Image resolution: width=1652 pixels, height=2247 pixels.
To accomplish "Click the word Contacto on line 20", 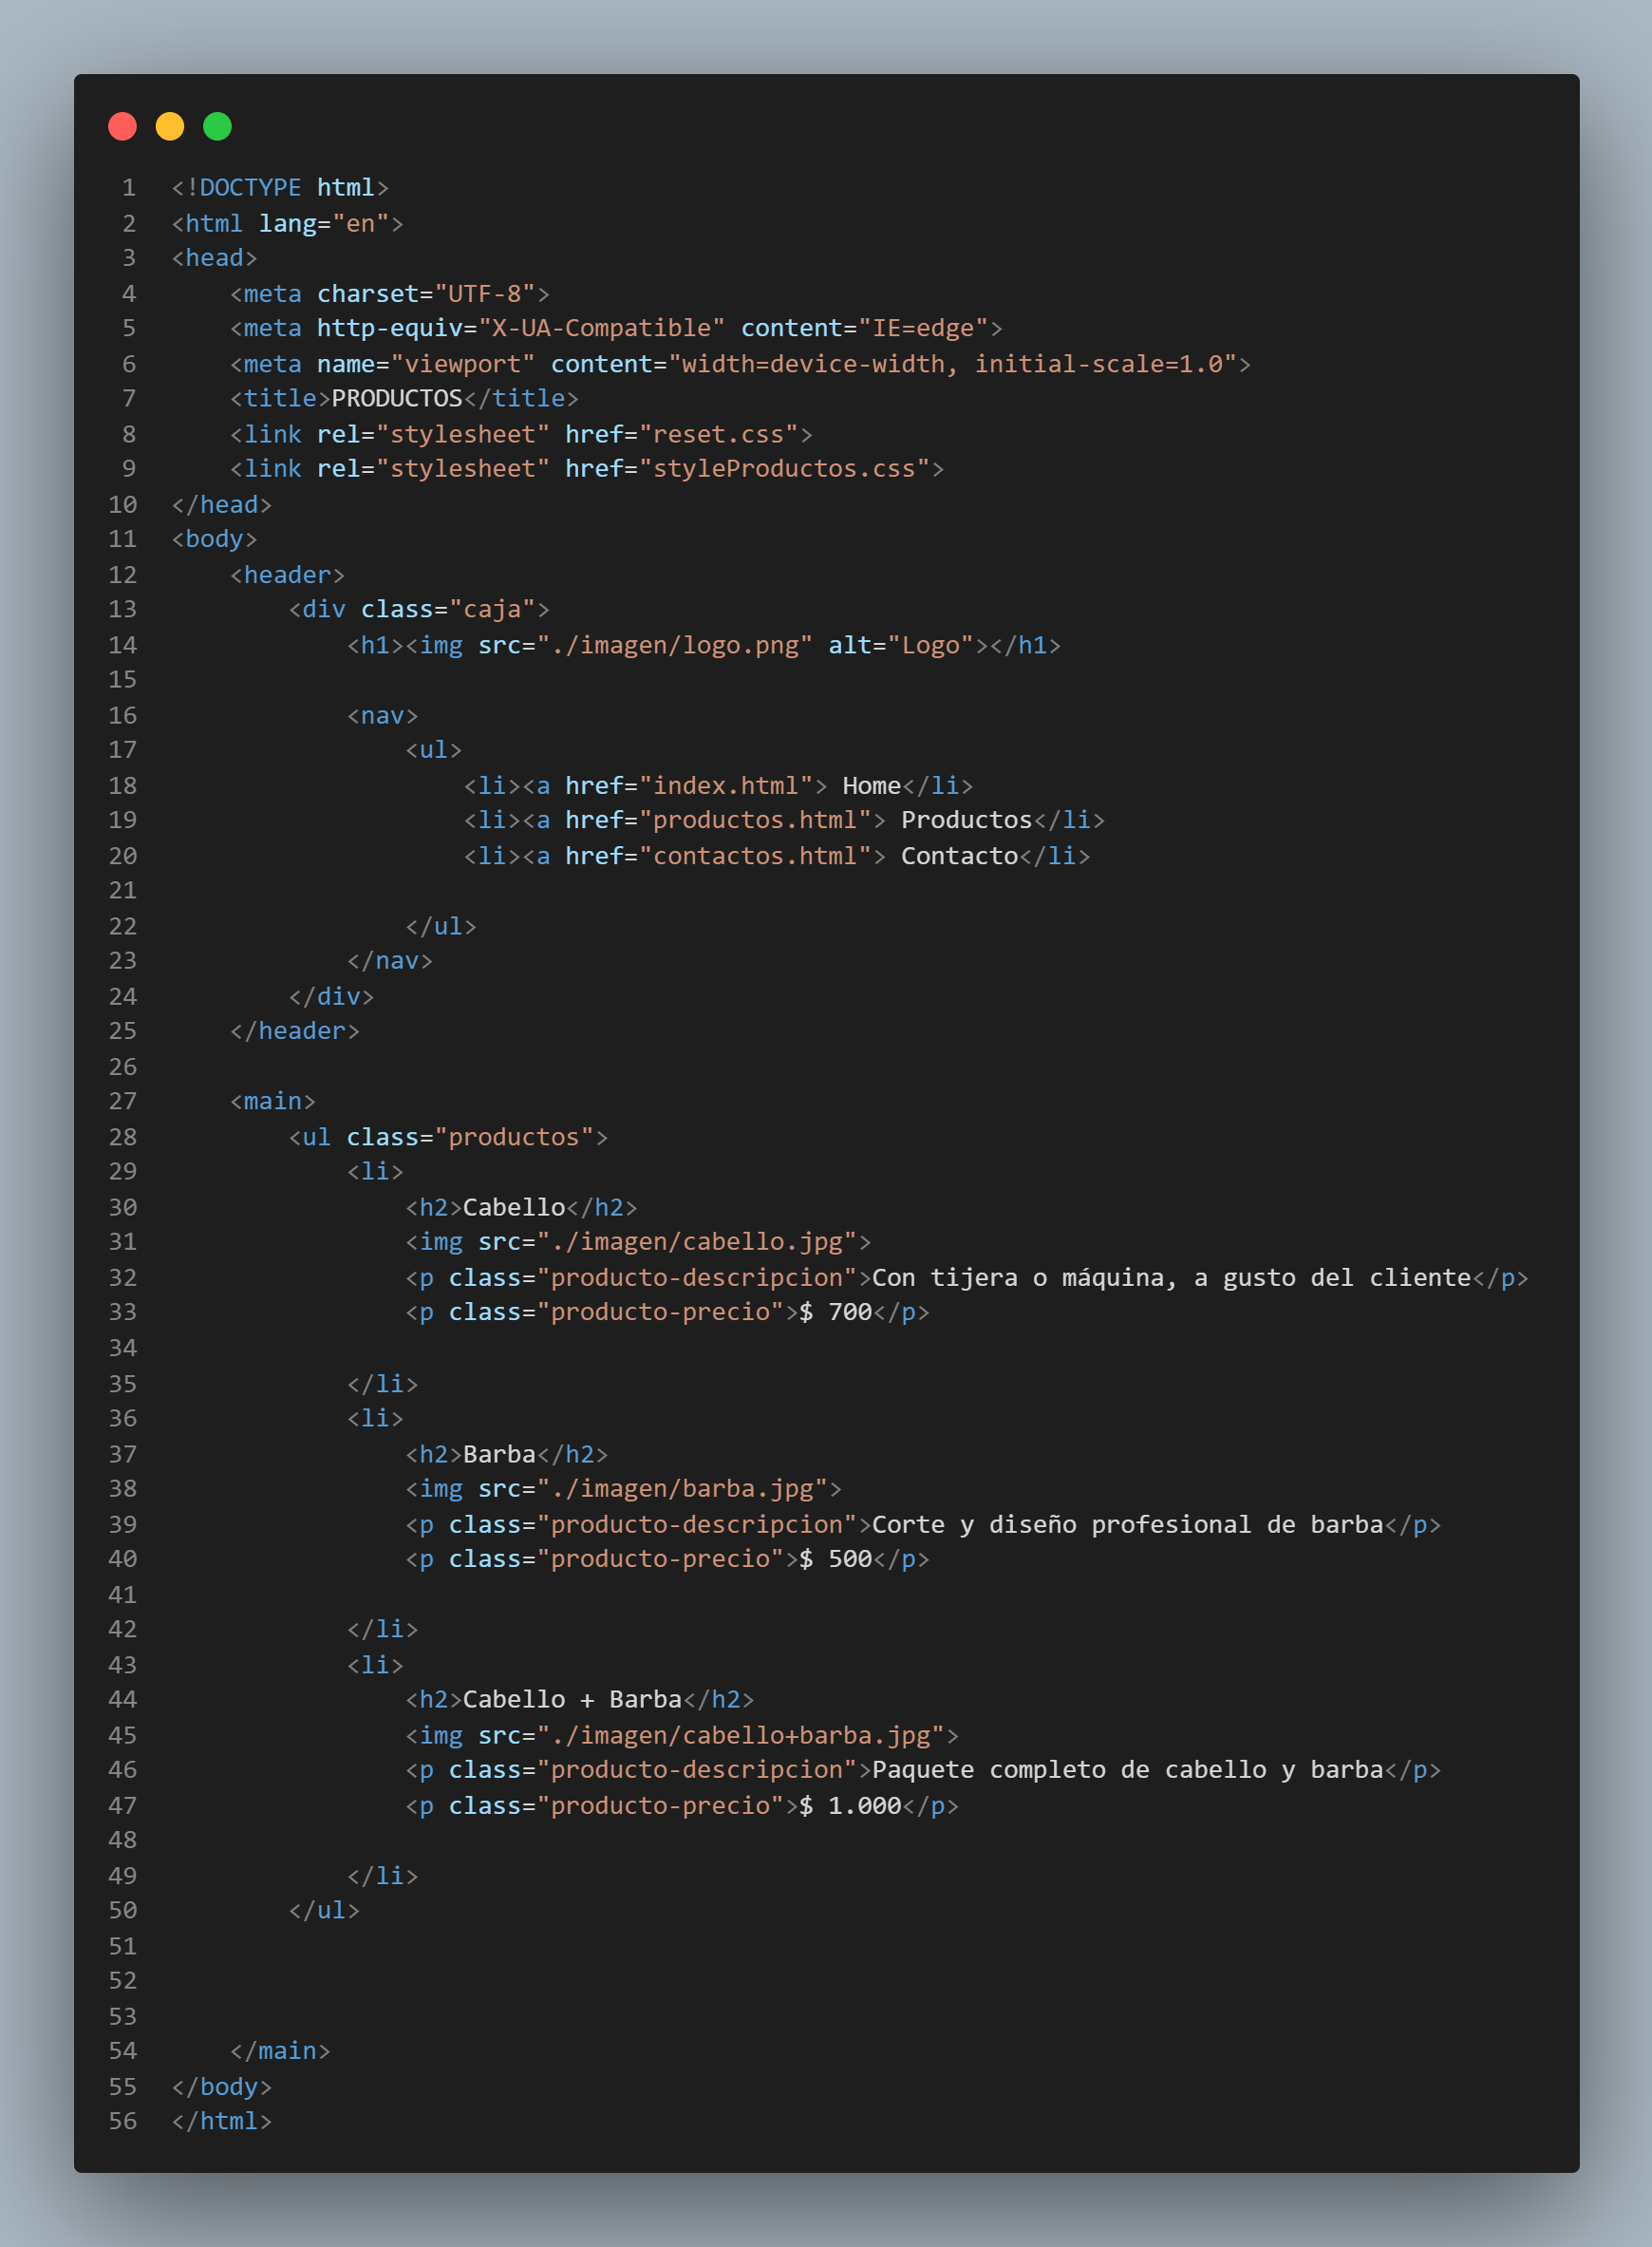I will [x=960, y=856].
